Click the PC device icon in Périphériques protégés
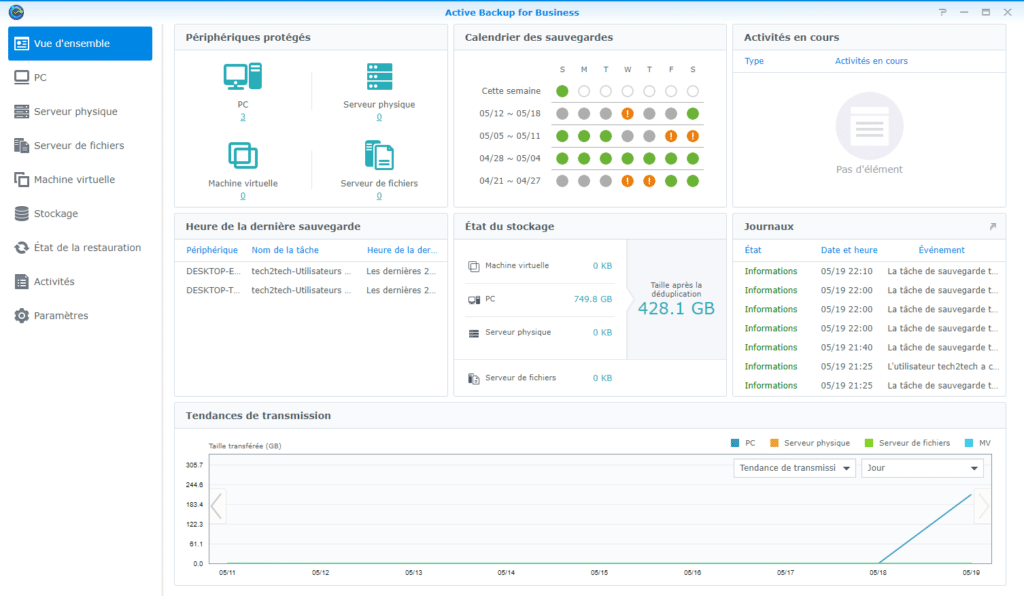 242,77
